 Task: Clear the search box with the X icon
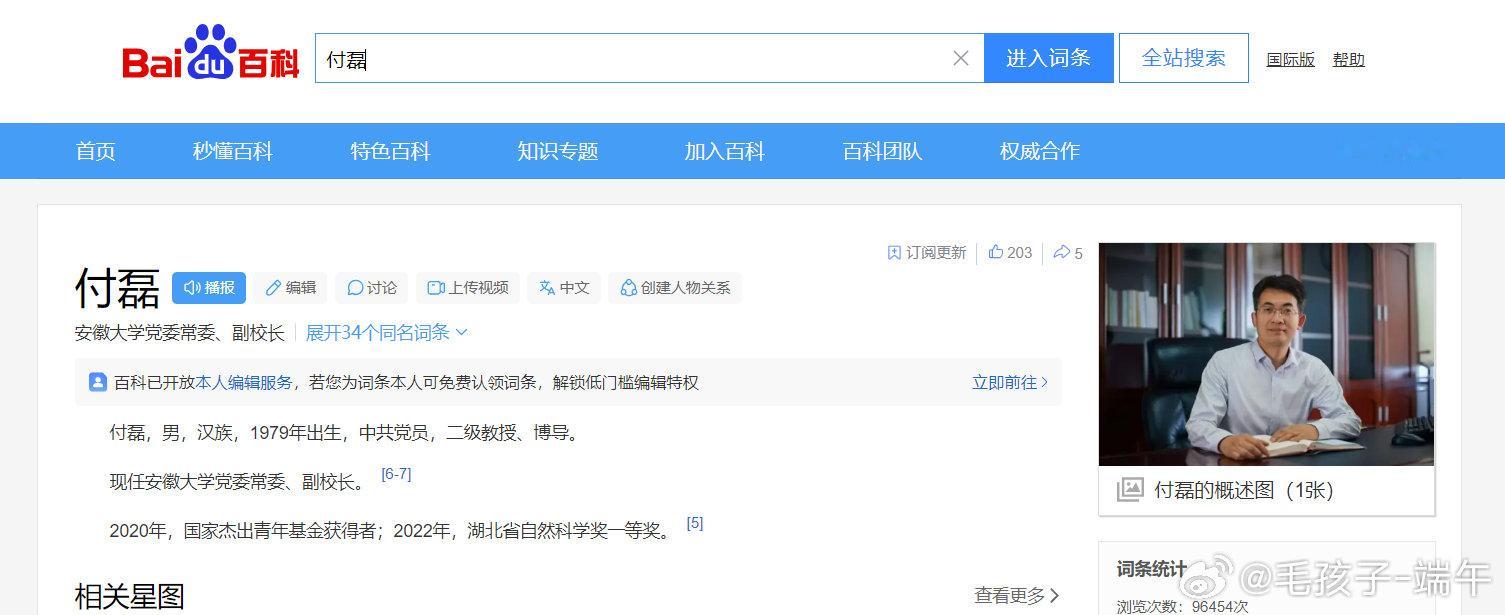coord(961,58)
